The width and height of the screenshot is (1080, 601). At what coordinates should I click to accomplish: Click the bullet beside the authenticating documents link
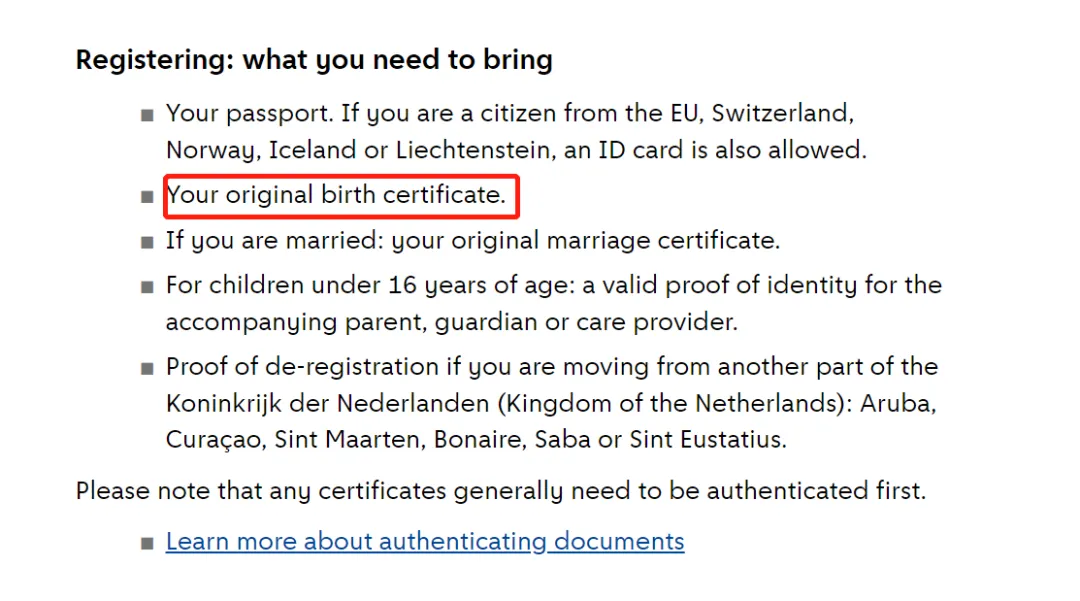(147, 544)
